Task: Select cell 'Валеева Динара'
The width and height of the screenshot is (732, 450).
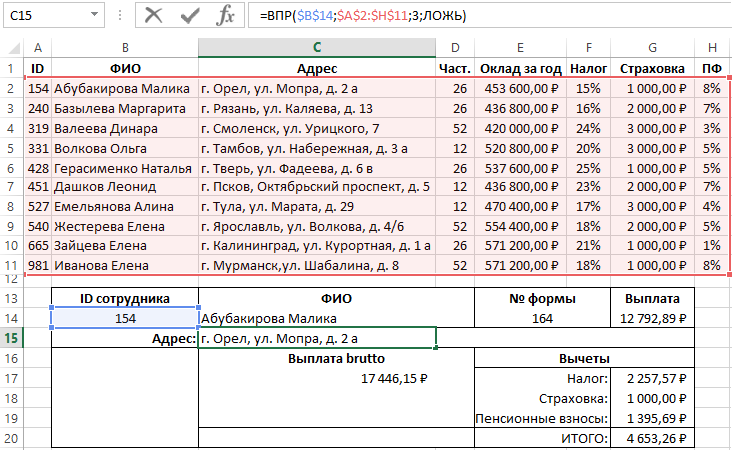Action: 125,128
